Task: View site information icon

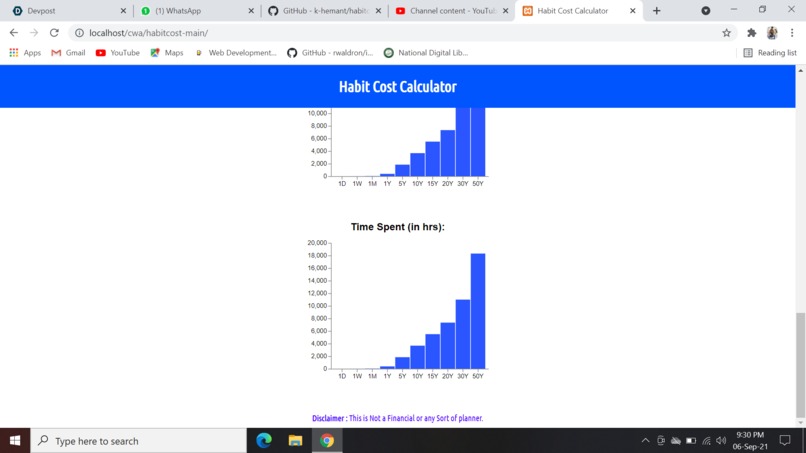Action: (79, 33)
